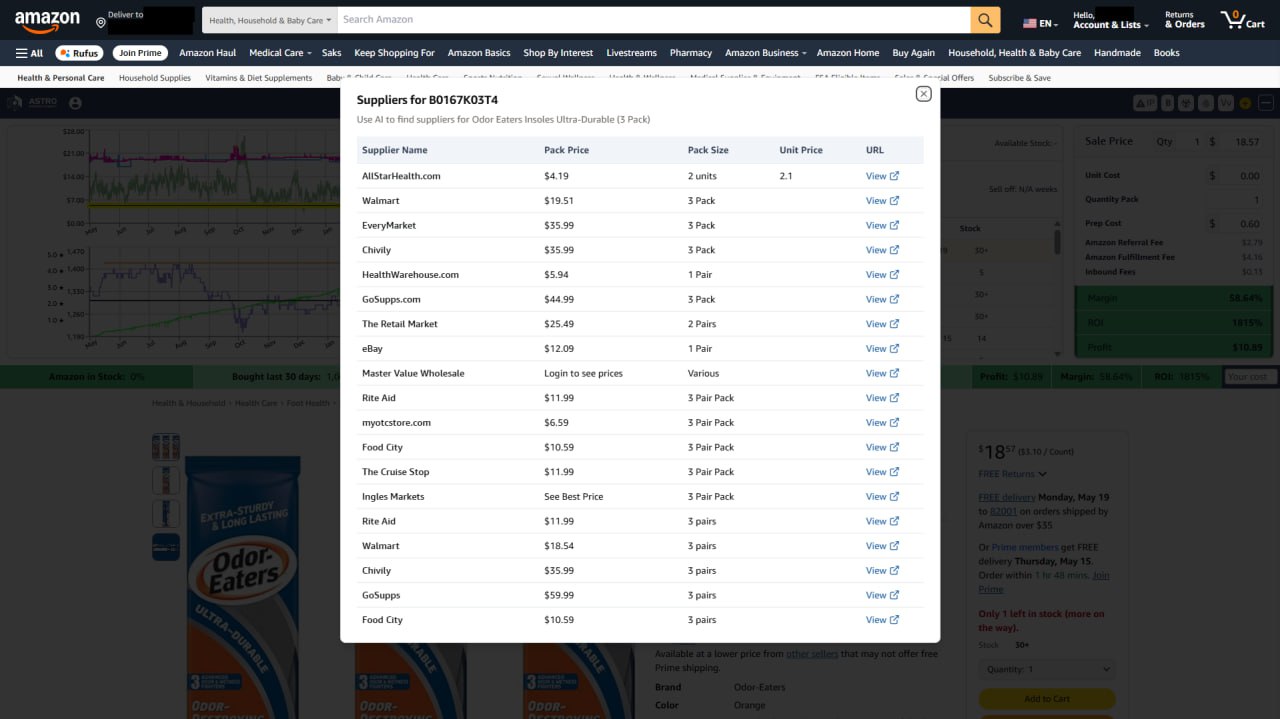1280x719 pixels.
Task: Click the Foot Health breadcrumb
Action: click(308, 403)
